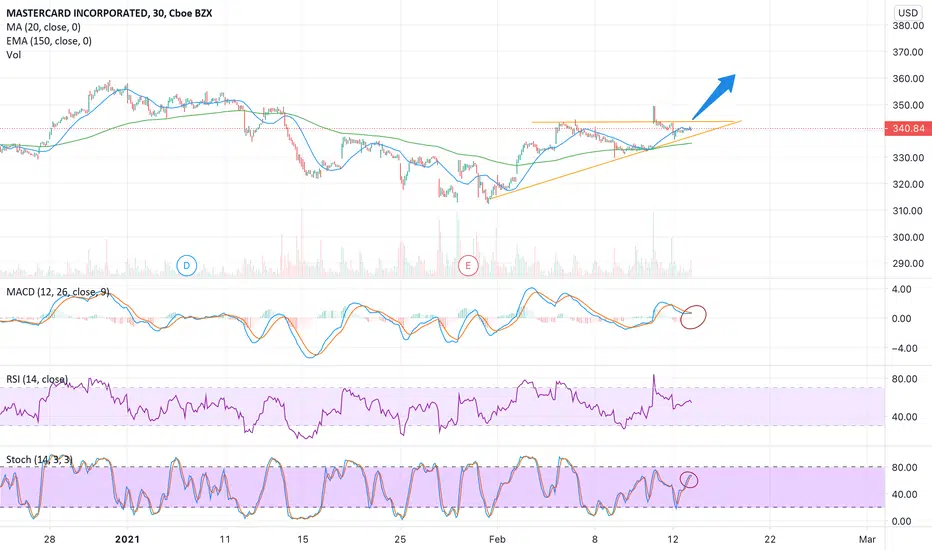Click the MACD 4.00 axis value

(x=902, y=290)
